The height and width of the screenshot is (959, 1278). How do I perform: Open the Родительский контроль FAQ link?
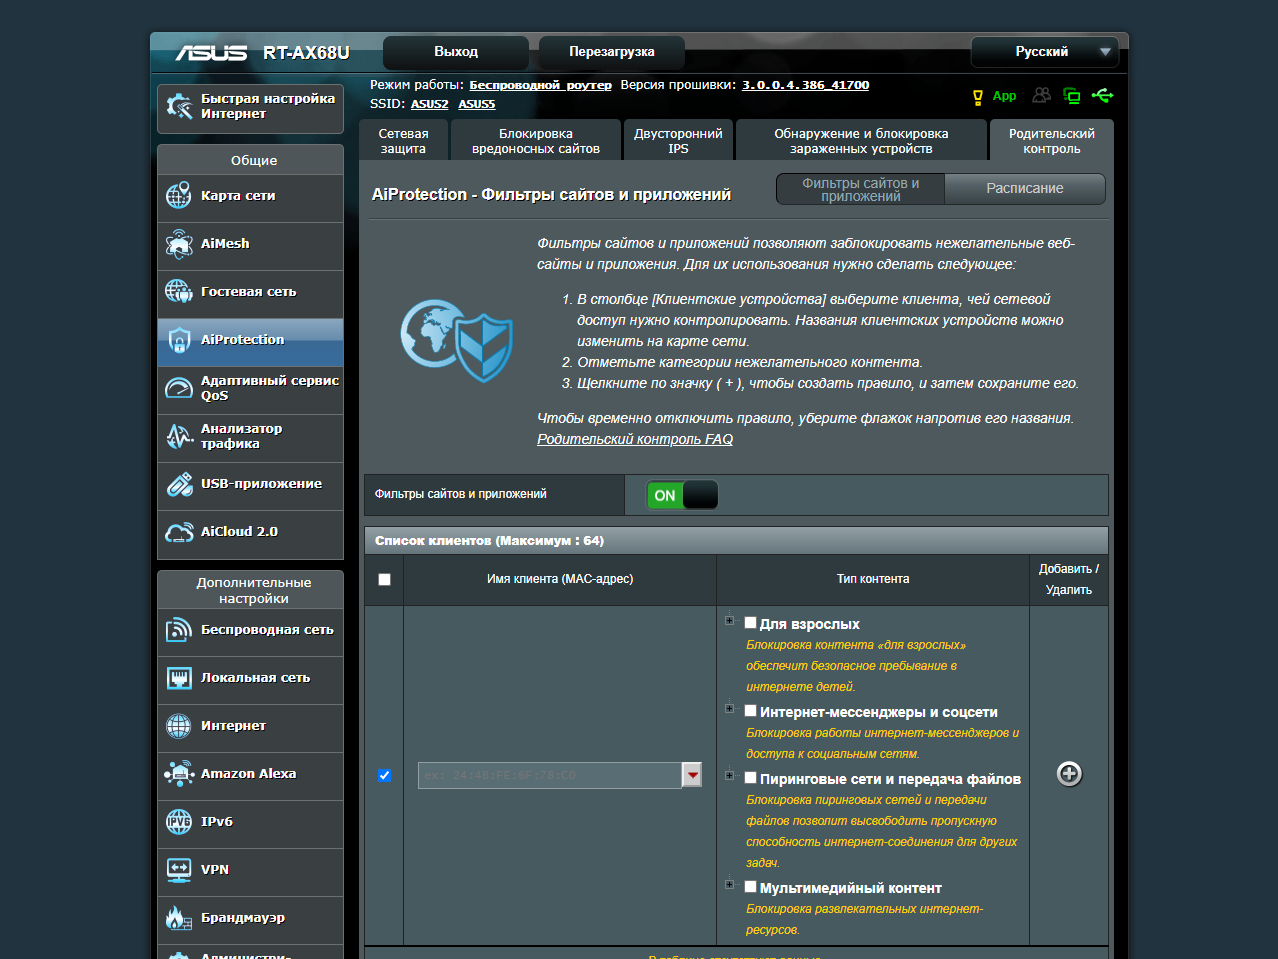pos(635,439)
